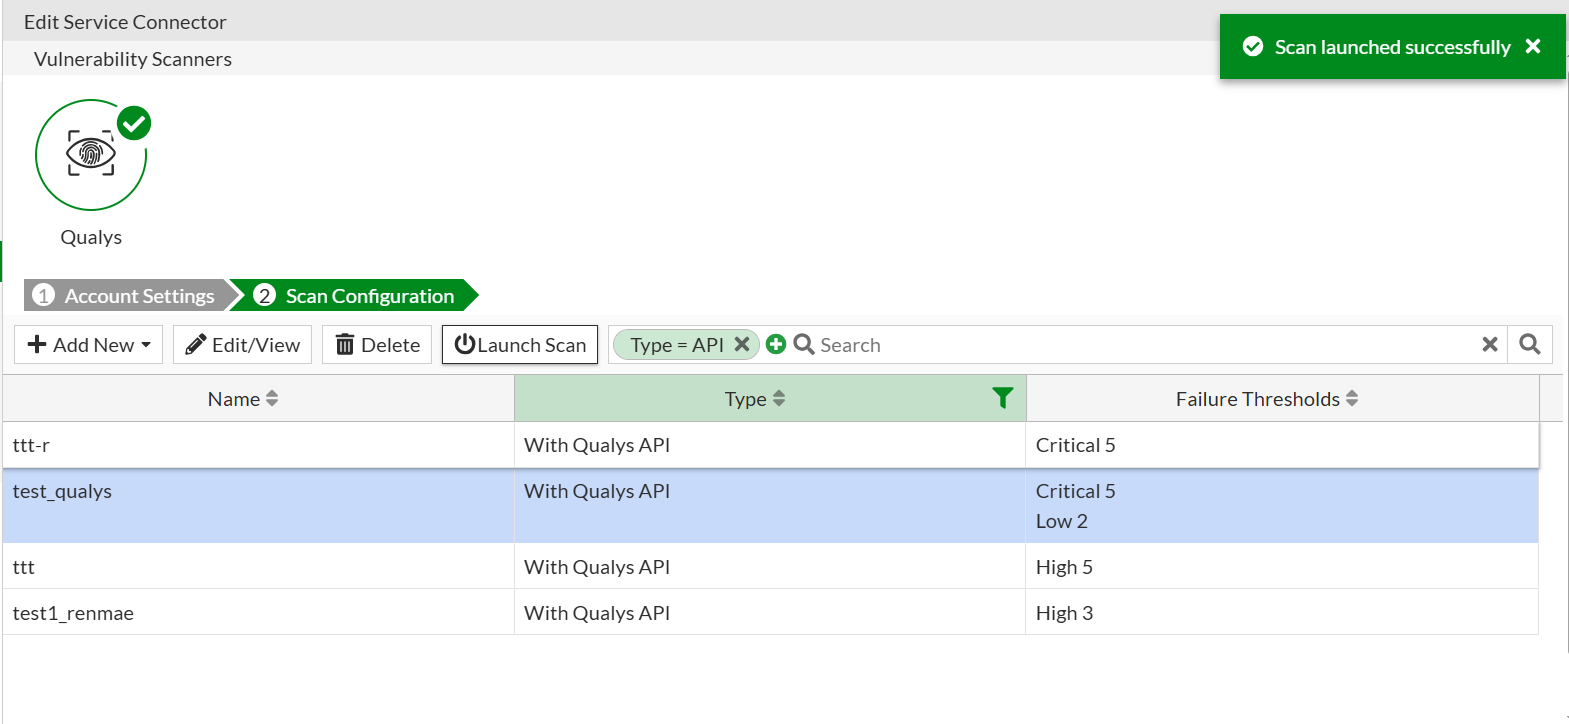Click the Edit/View button
This screenshot has width=1569, height=724.
tap(243, 345)
